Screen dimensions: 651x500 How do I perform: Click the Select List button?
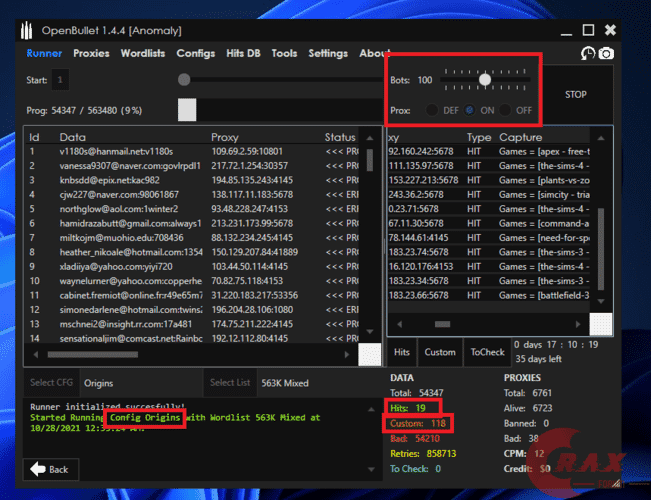pyautogui.click(x=230, y=382)
